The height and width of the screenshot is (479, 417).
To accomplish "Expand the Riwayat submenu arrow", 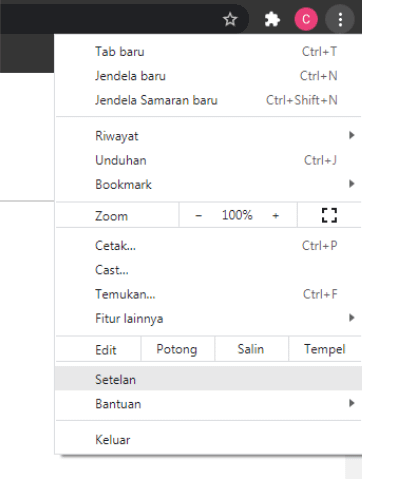I will pyautogui.click(x=351, y=135).
